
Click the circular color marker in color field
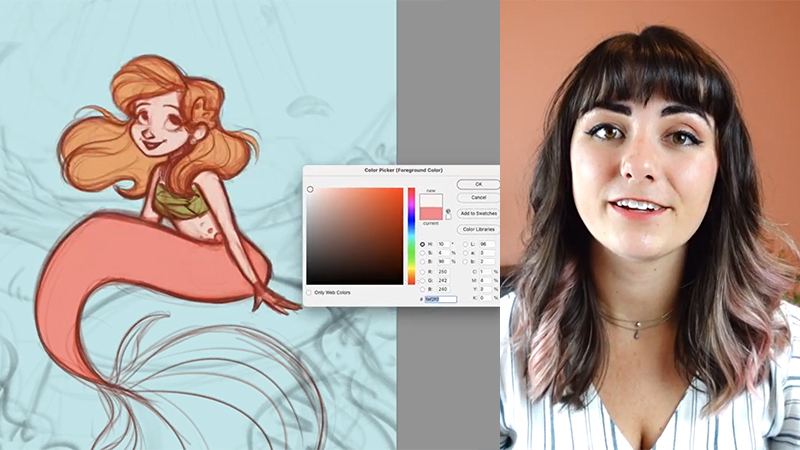pyautogui.click(x=310, y=189)
